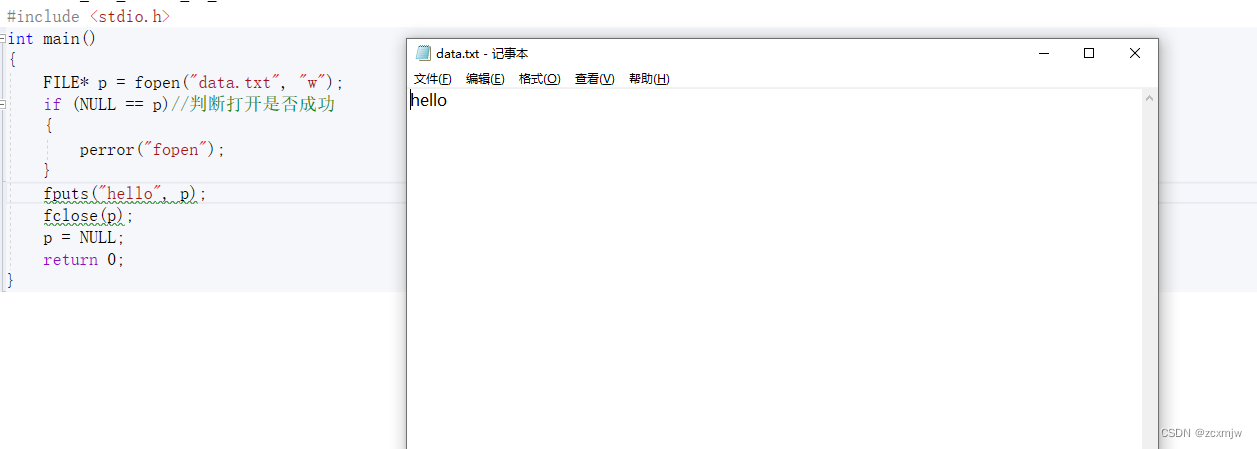The image size is (1257, 449).
Task: Click the p = NULL; line
Action: [84, 238]
